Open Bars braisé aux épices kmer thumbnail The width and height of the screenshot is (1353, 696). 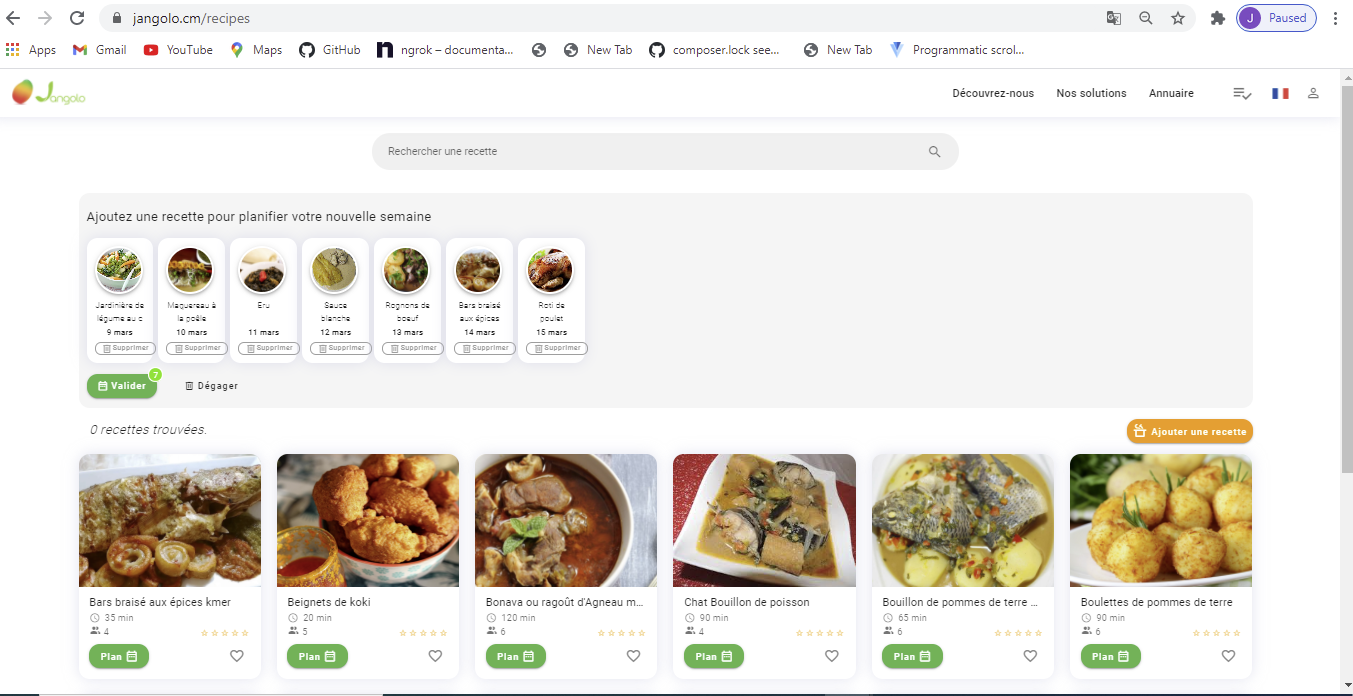[x=170, y=520]
